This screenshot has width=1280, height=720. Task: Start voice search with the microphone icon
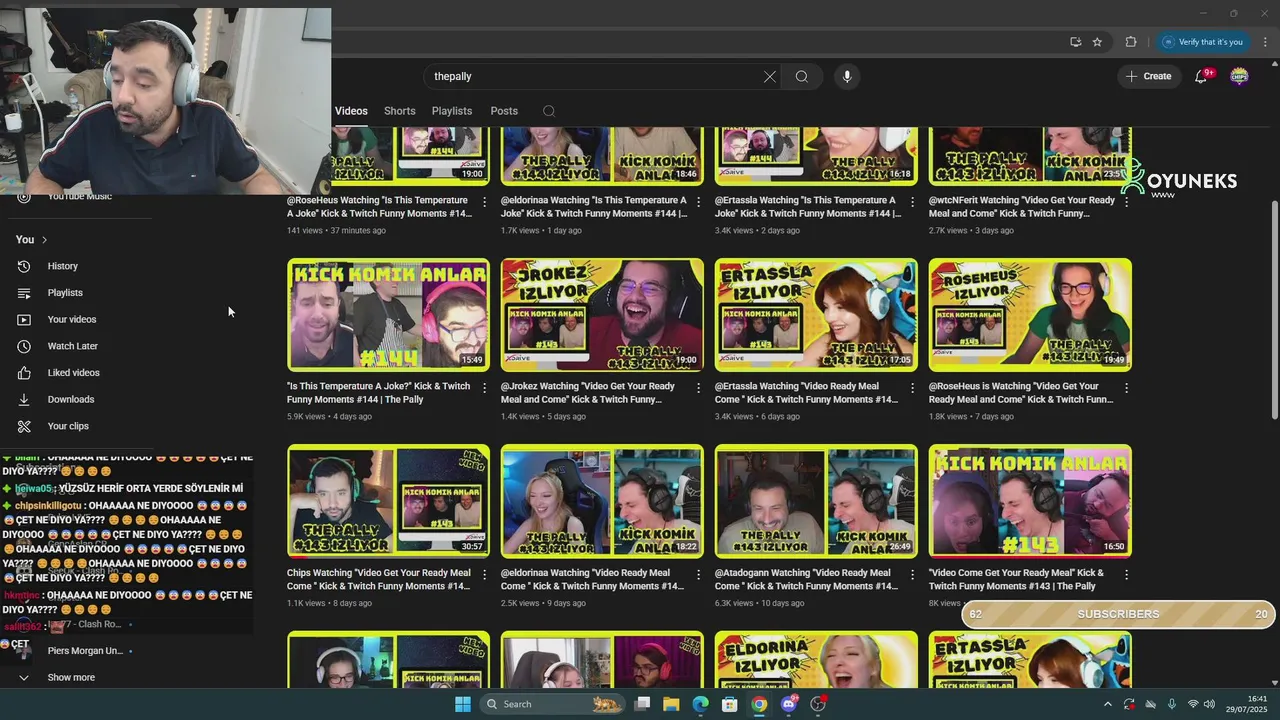[x=847, y=76]
